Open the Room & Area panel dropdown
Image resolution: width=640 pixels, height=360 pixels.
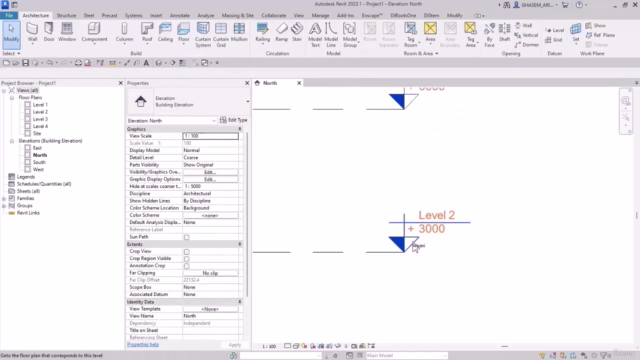tap(421, 53)
